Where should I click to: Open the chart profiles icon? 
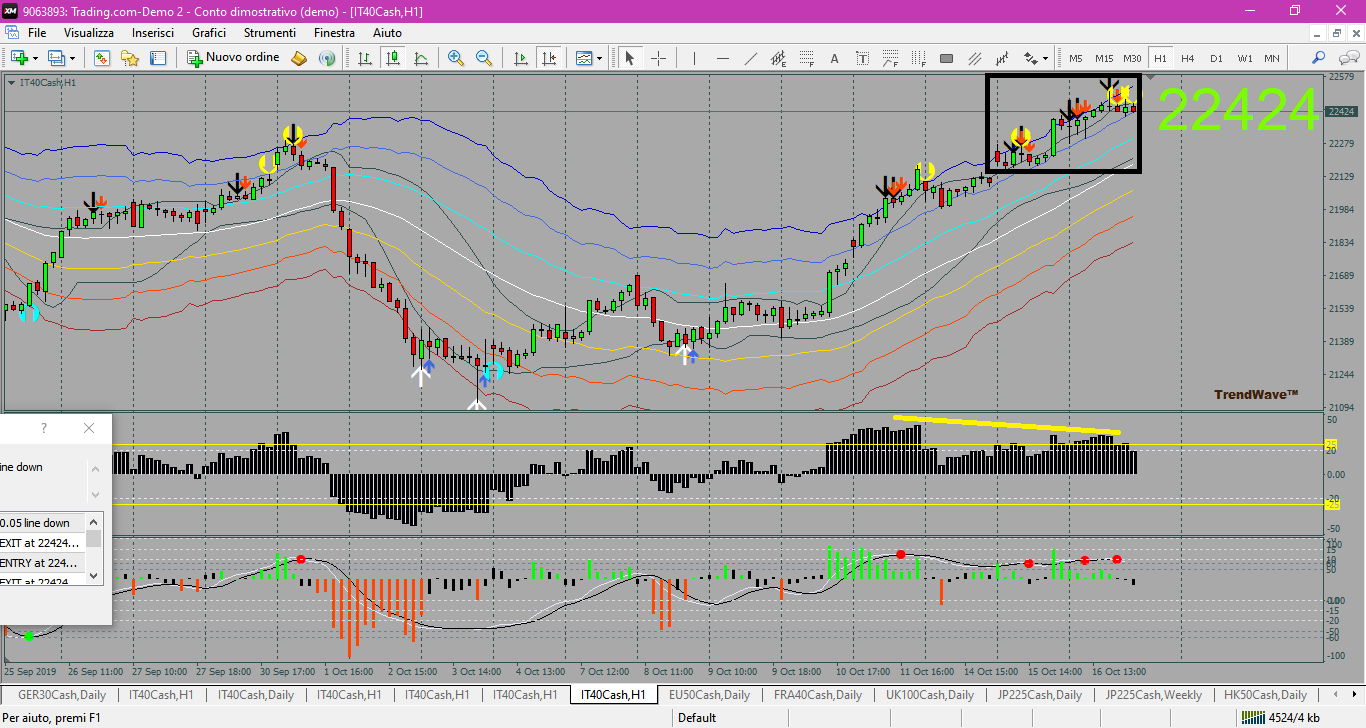[x=57, y=58]
